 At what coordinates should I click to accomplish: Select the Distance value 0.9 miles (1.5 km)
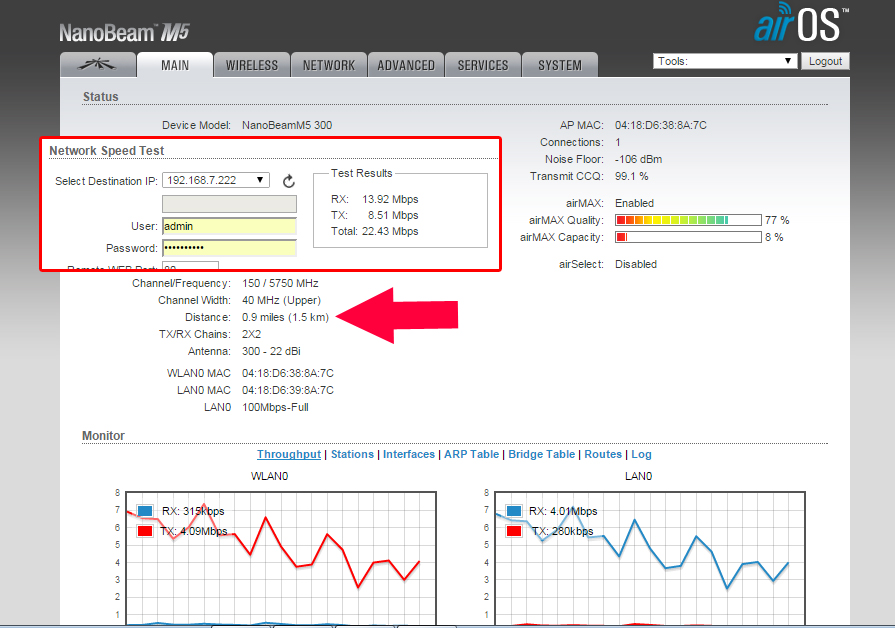click(285, 317)
